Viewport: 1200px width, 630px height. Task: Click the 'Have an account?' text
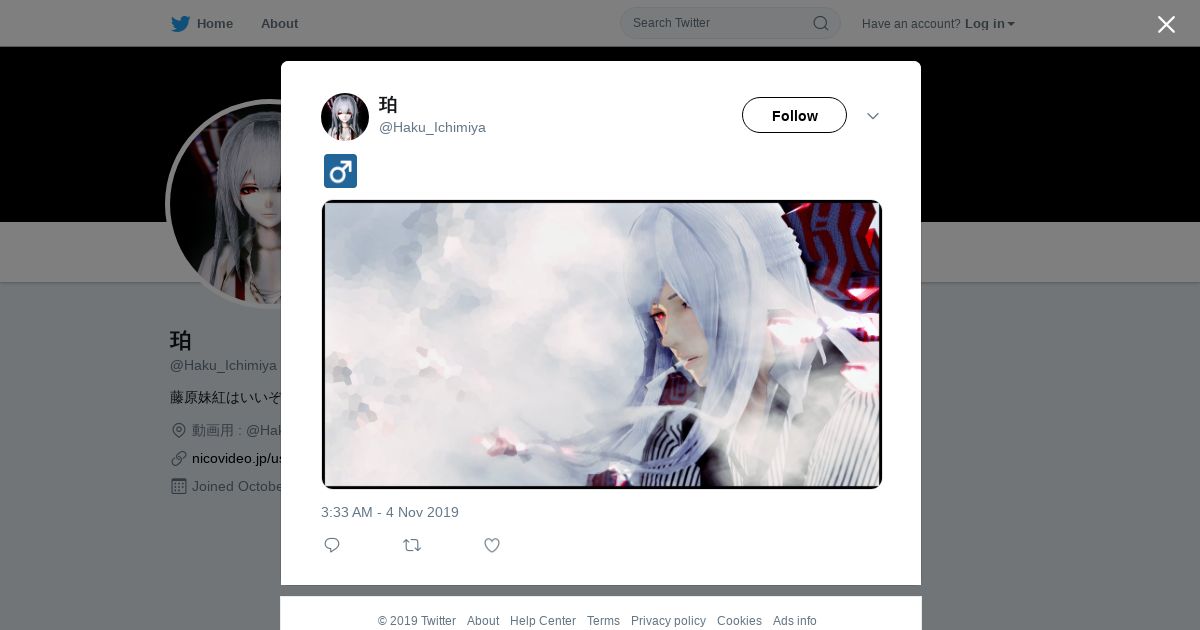[911, 24]
